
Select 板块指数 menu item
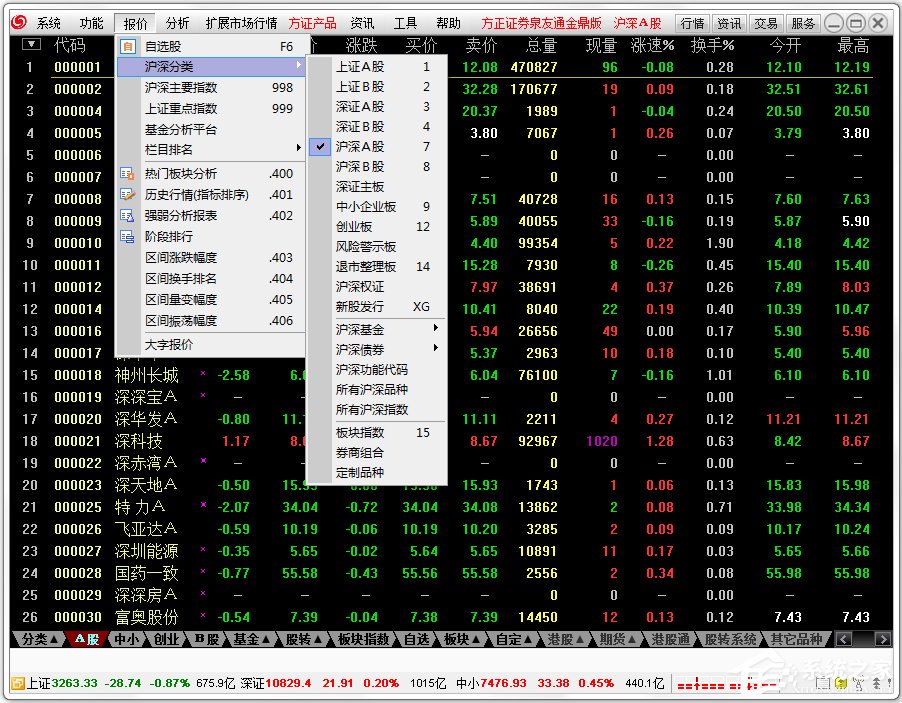377,432
